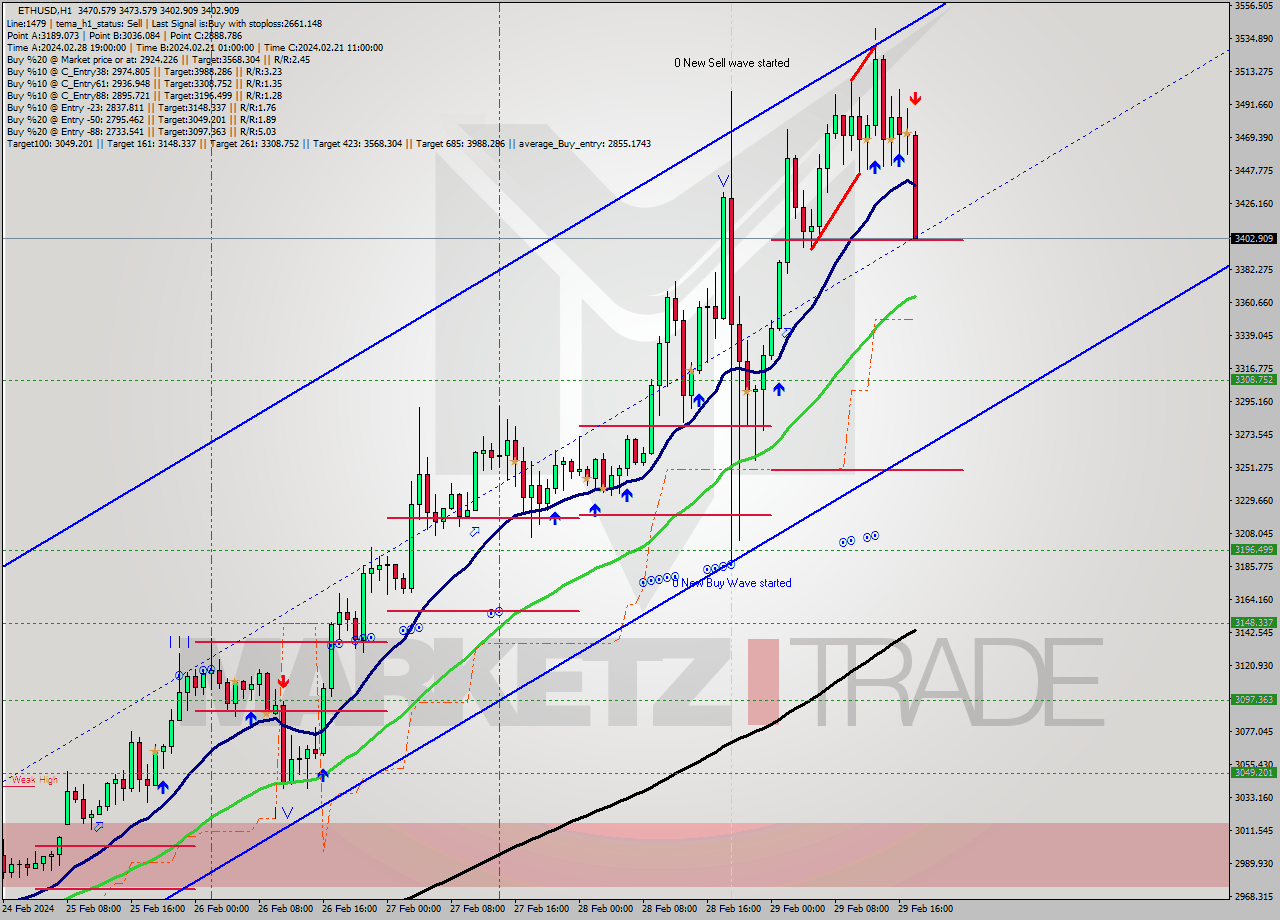Click the 3556.005 price axis label

(1254, 6)
